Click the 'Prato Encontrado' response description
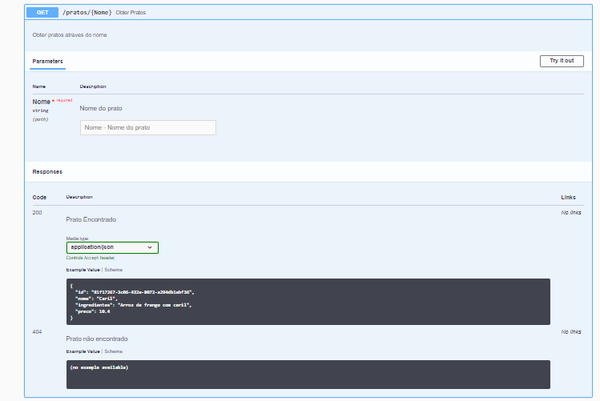Screen dimensions: 600x401 point(91,219)
